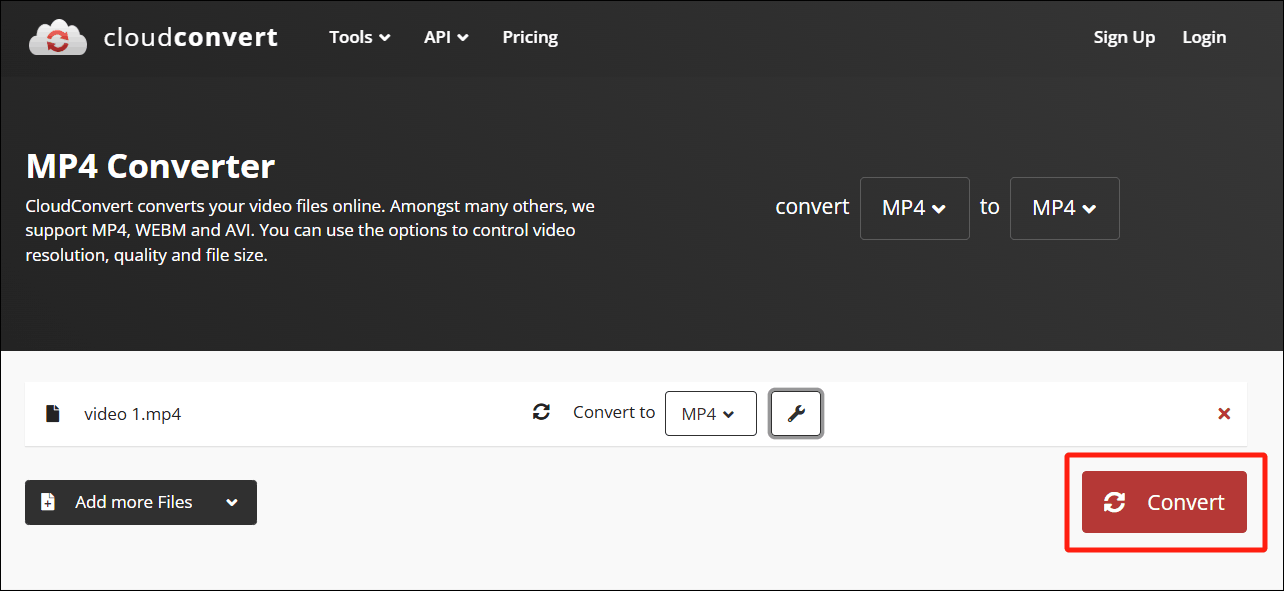
Task: Open the 'Convert to' MP4 dropdown for video 1.mp4
Action: (710, 413)
